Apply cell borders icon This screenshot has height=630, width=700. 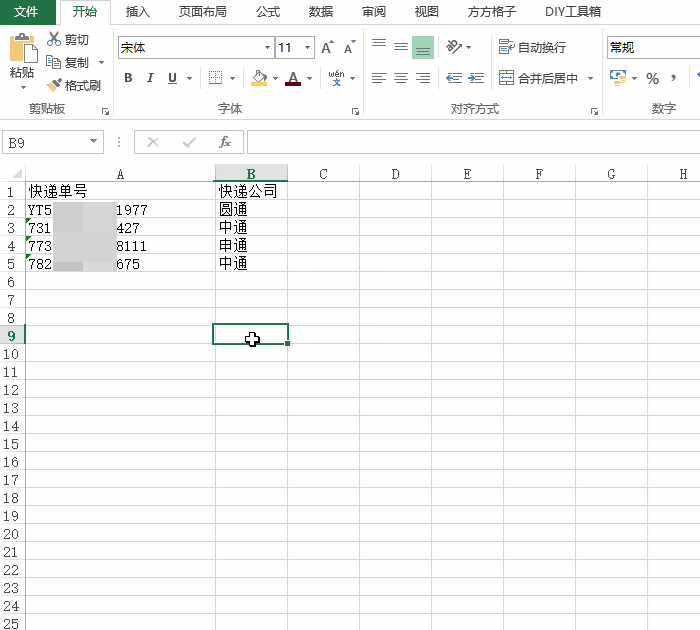pos(215,78)
